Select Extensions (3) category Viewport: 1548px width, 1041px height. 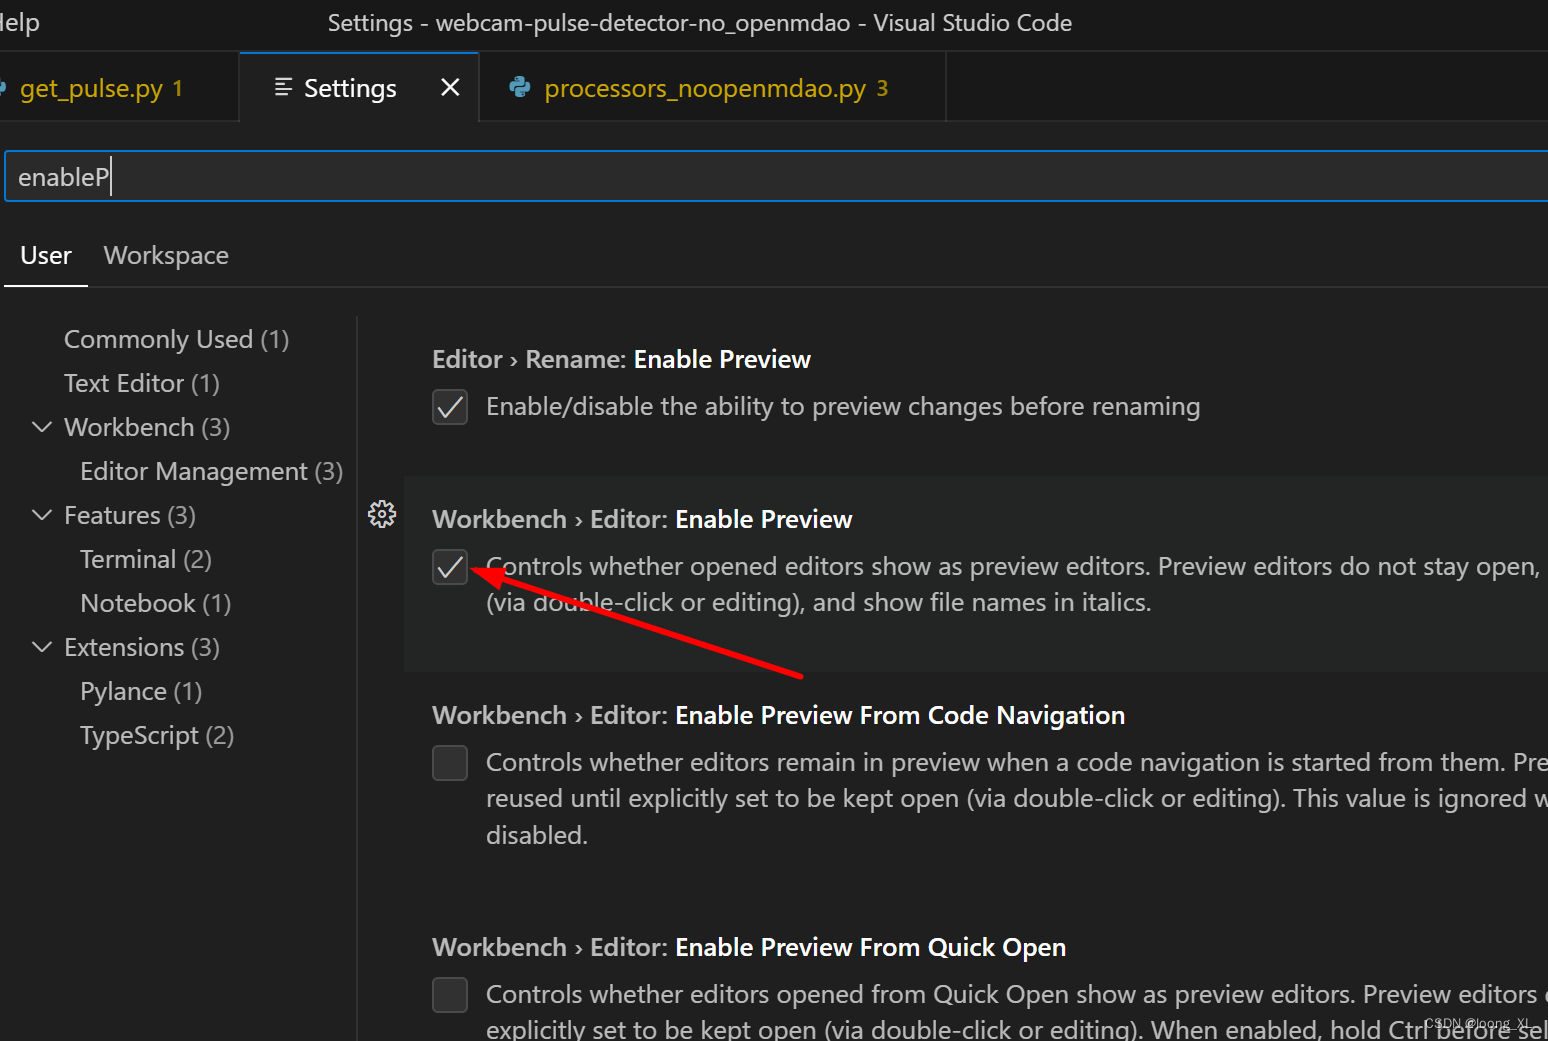[x=142, y=648]
